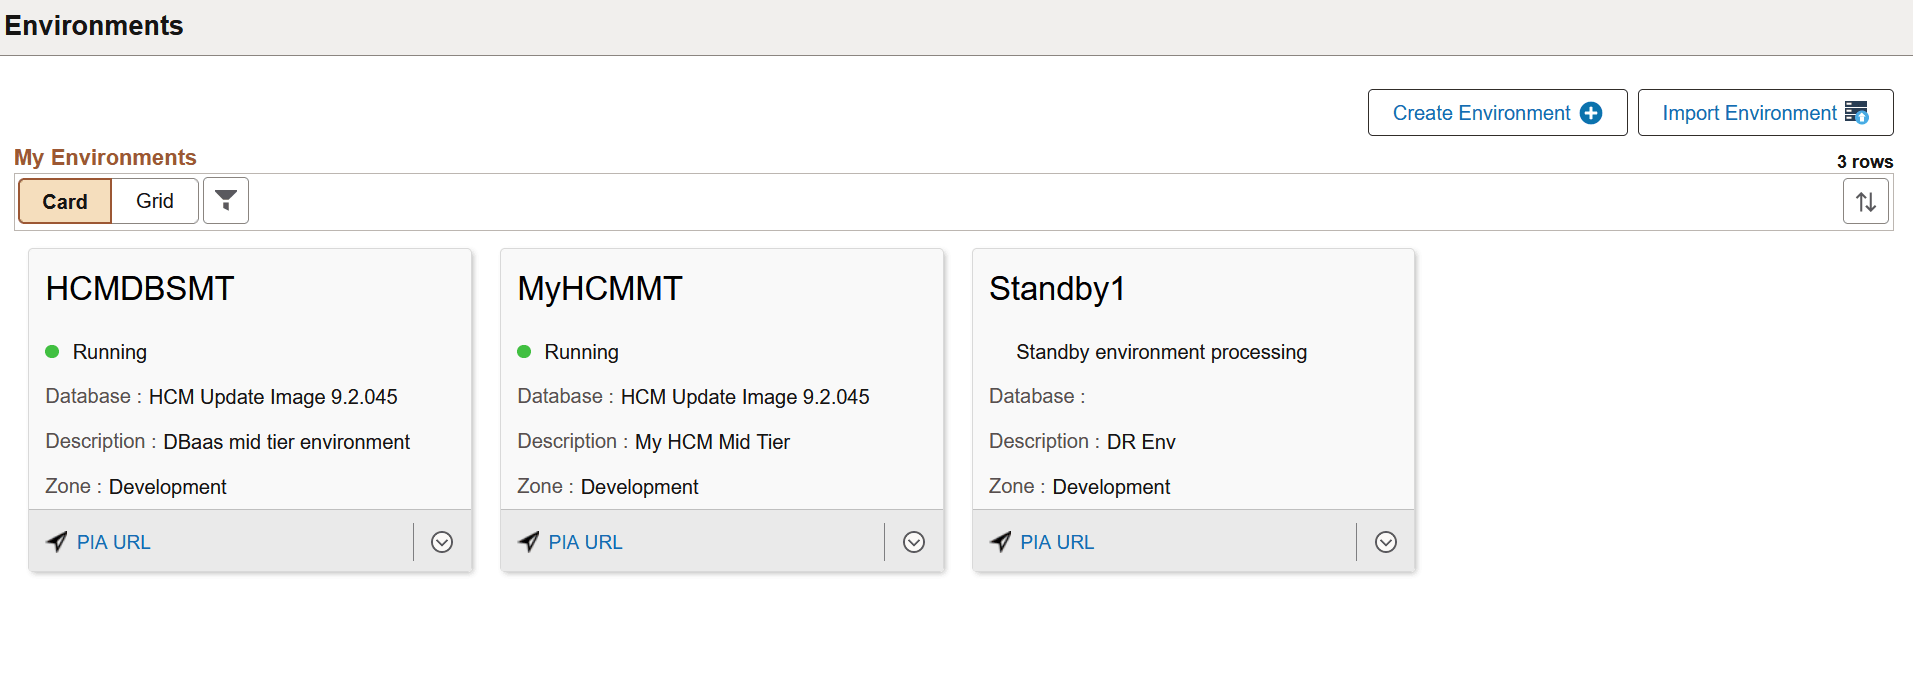Click the Import Environment button

pyautogui.click(x=1764, y=112)
